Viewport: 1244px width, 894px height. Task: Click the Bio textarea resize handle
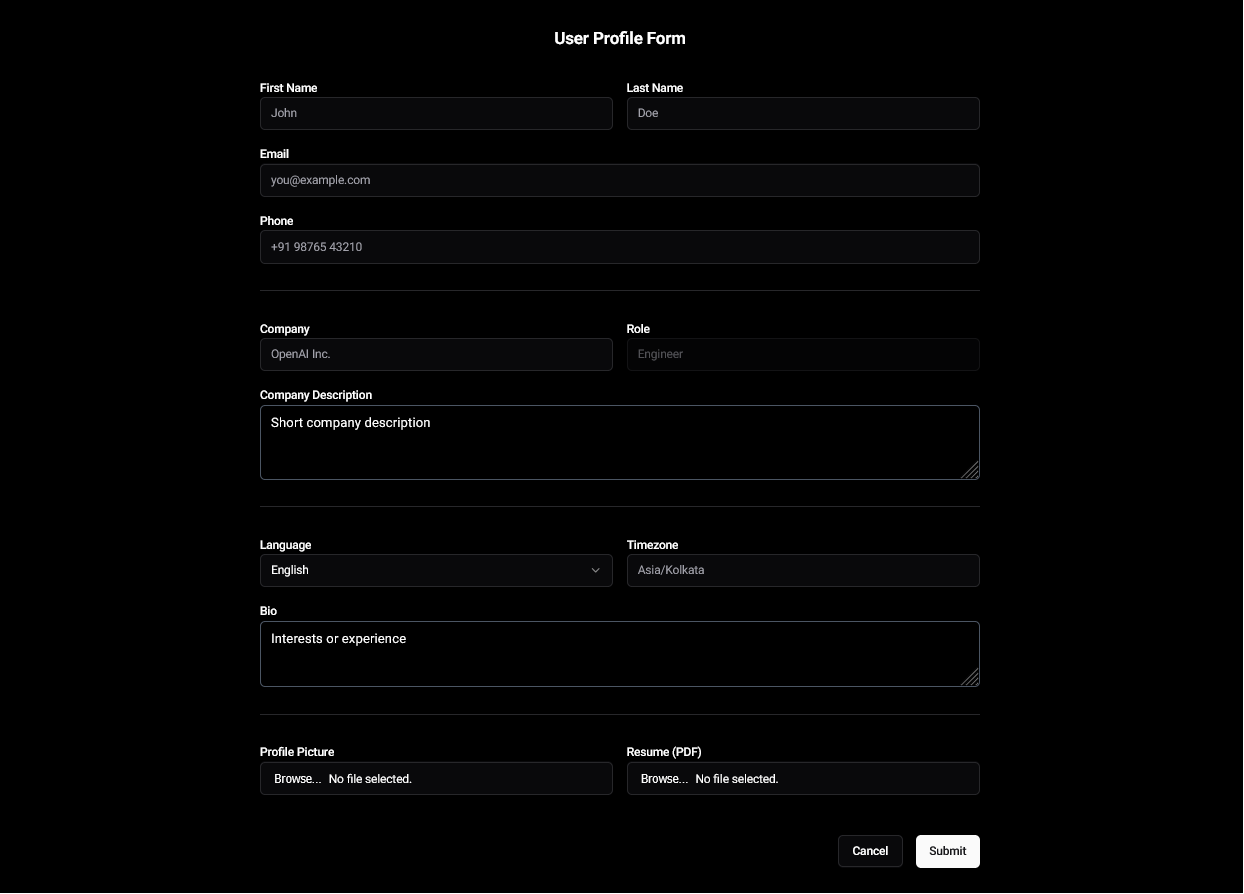coord(970,677)
